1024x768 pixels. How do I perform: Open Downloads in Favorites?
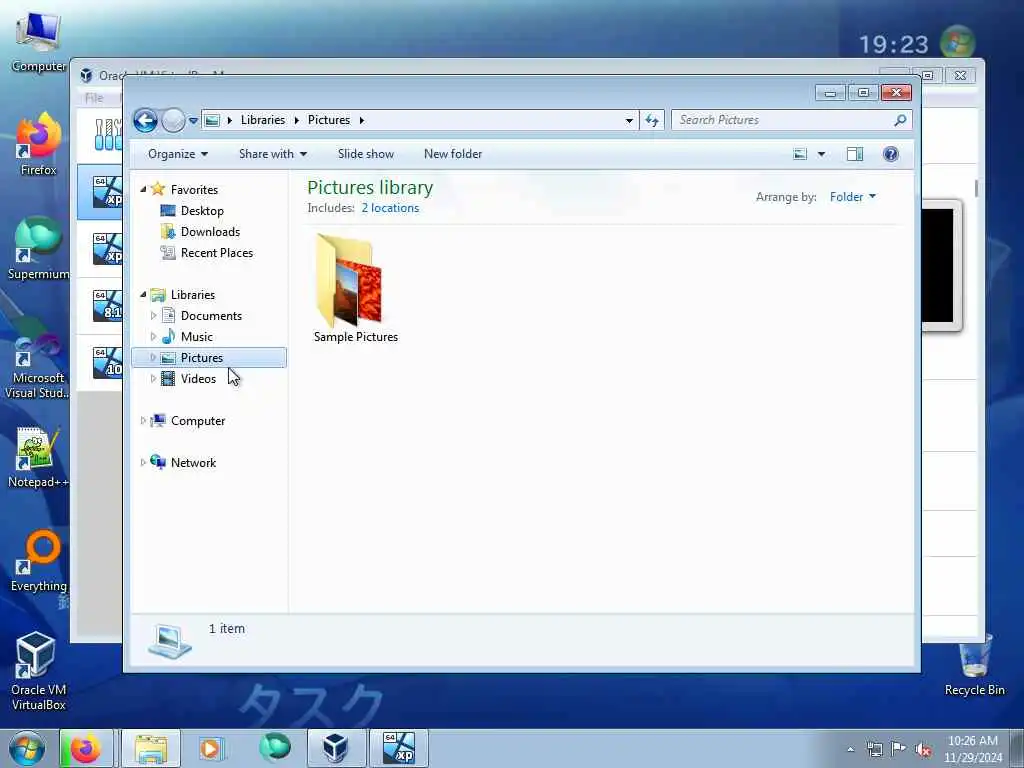coord(210,232)
